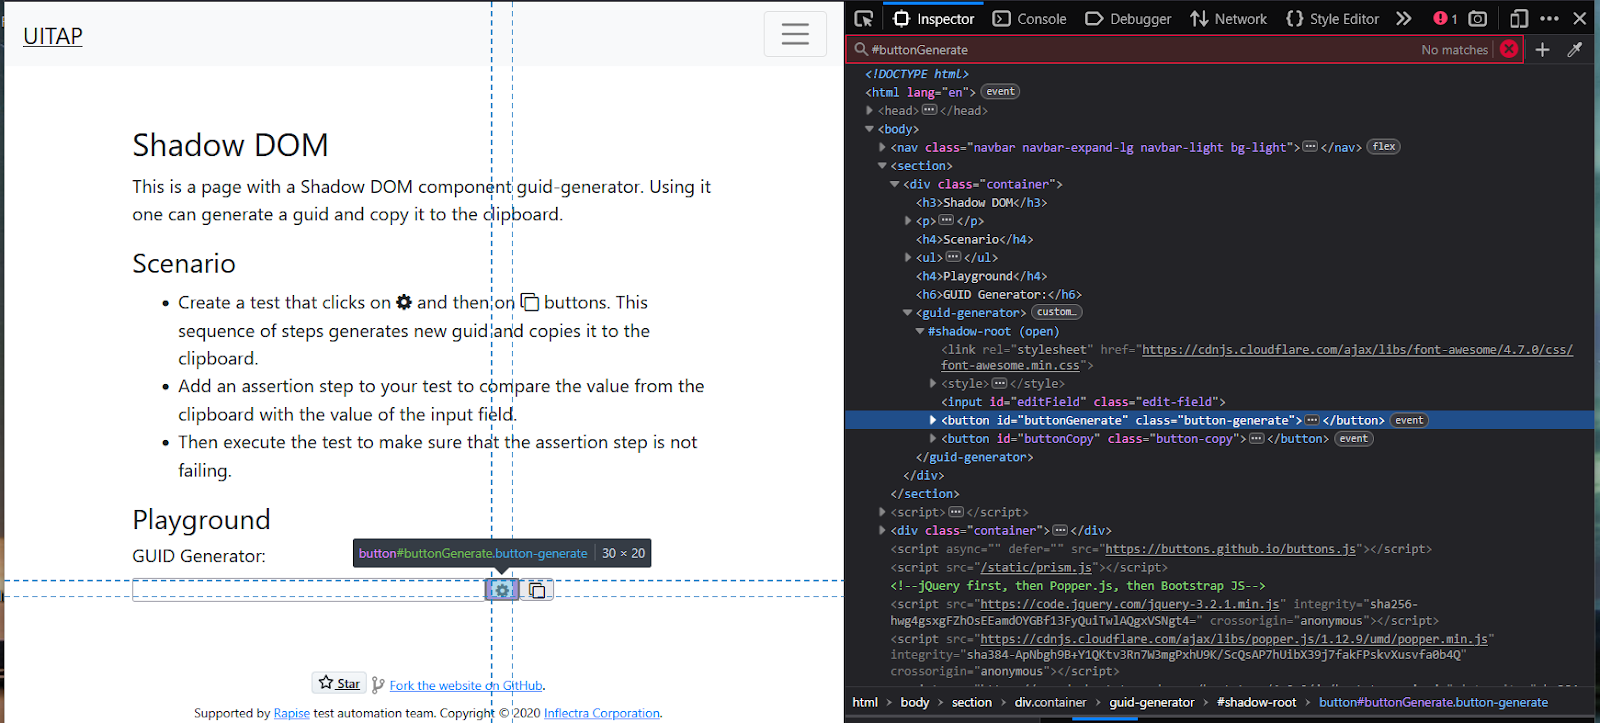Click the gear generate GUID button
This screenshot has width=1600, height=723.
point(502,590)
